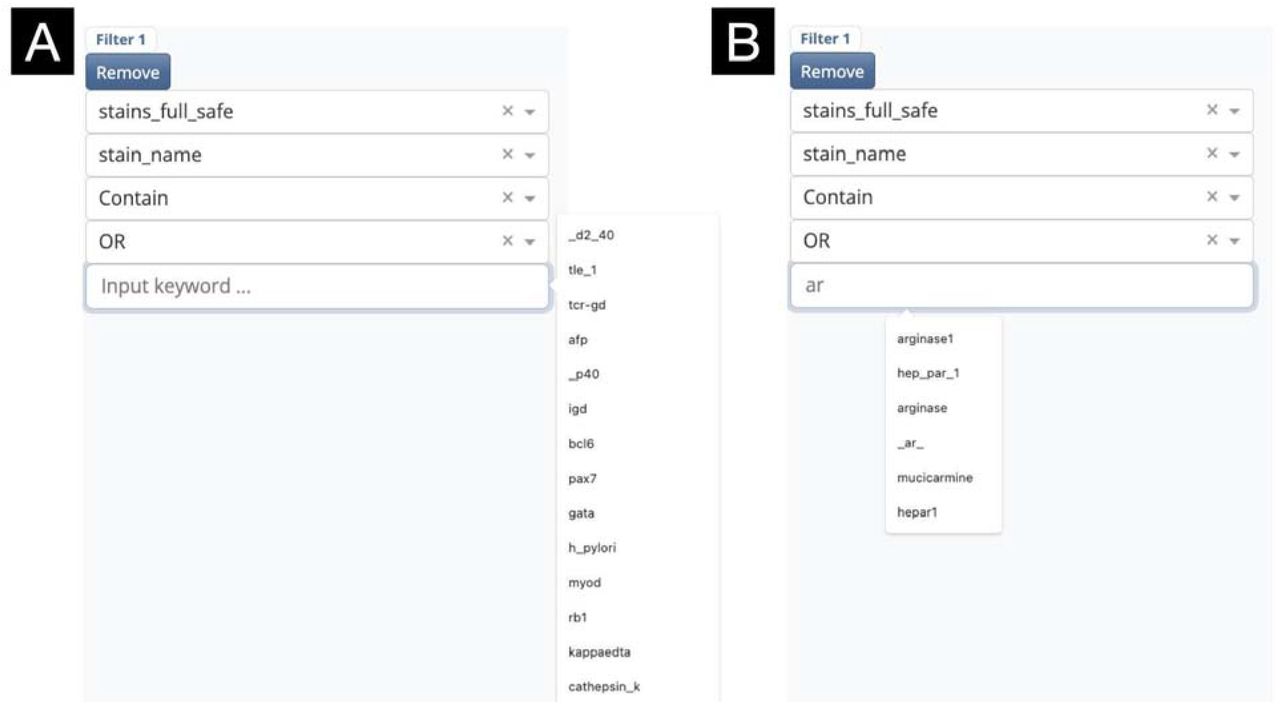Clear stains_full_safe selection in panel A
Viewport: 1280px width, 704px height.
[507, 112]
